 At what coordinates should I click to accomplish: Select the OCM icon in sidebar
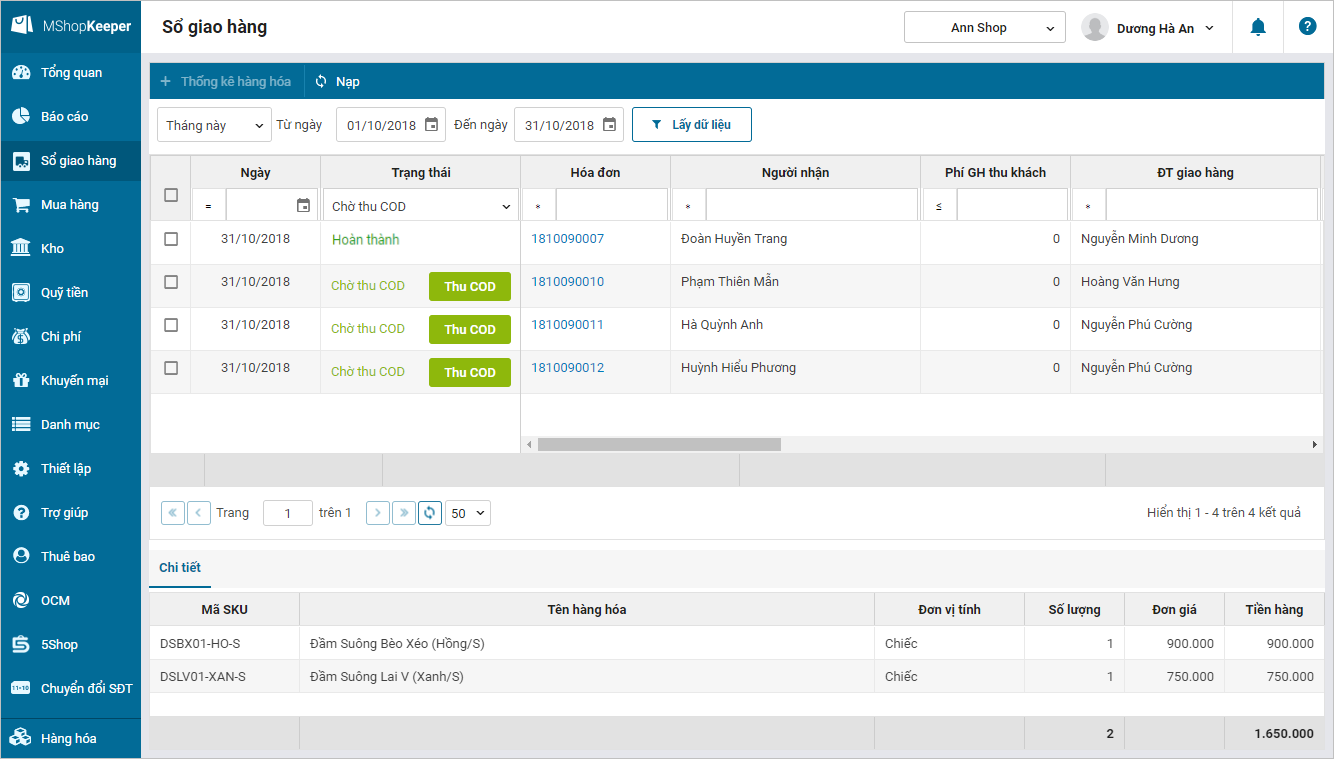click(21, 601)
